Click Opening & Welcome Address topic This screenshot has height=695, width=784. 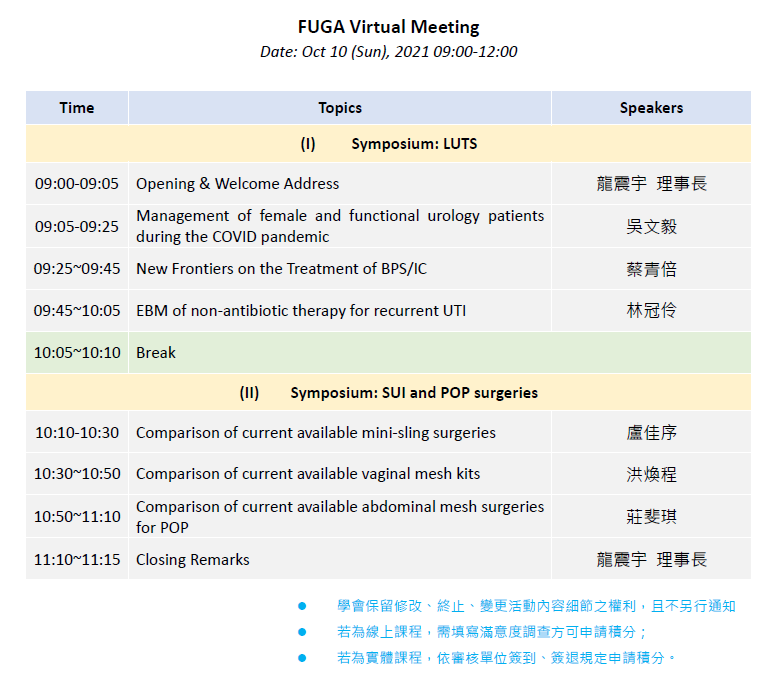click(238, 184)
